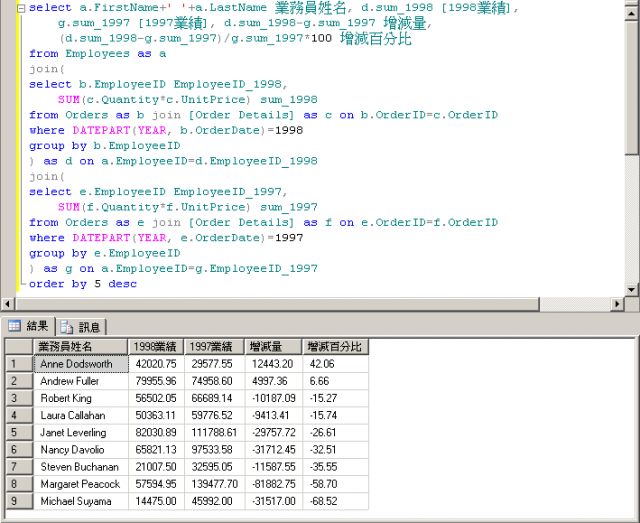The height and width of the screenshot is (523, 640).
Task: Select row header number 7
Action: pos(19,467)
